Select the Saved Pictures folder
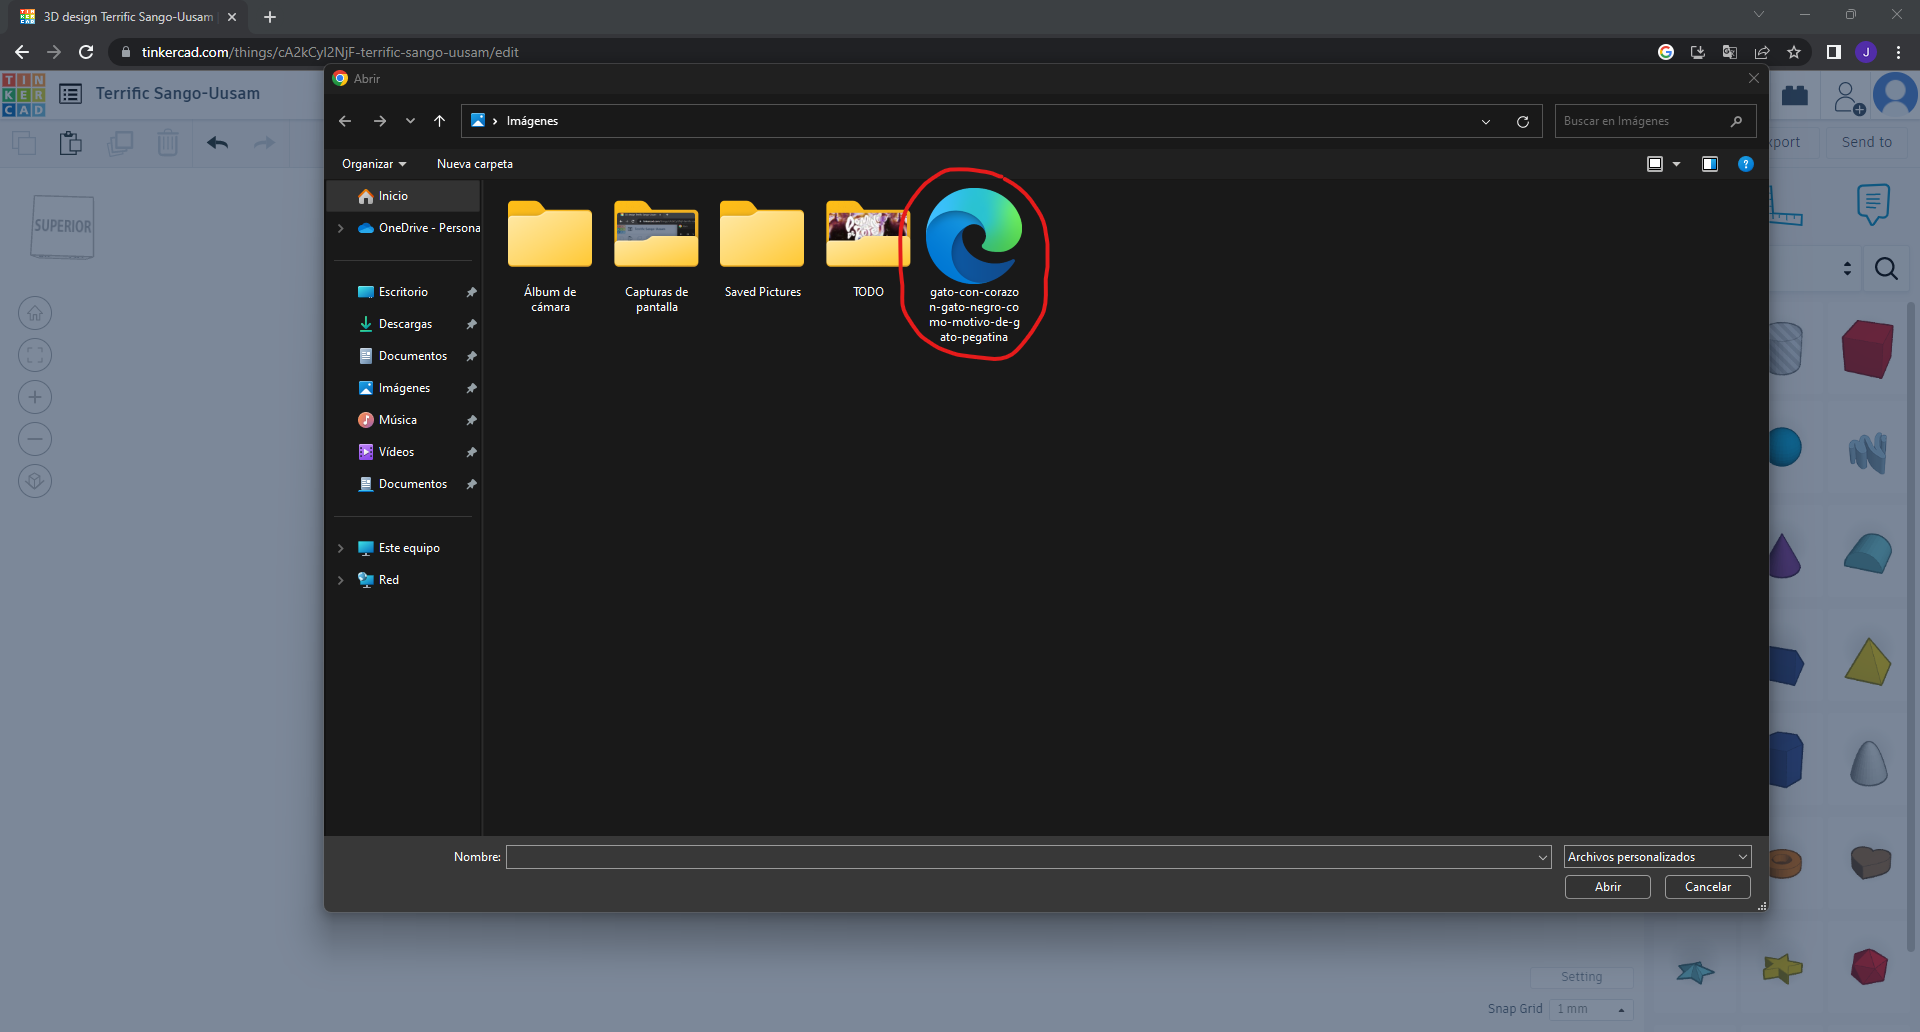 tap(762, 250)
